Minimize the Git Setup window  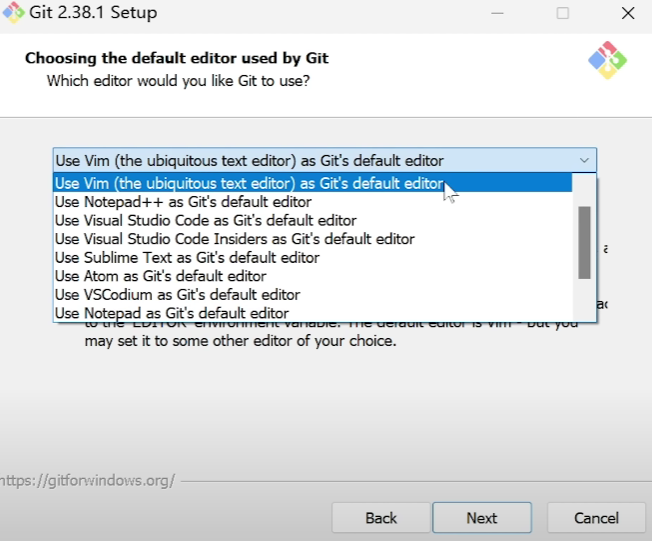497,13
